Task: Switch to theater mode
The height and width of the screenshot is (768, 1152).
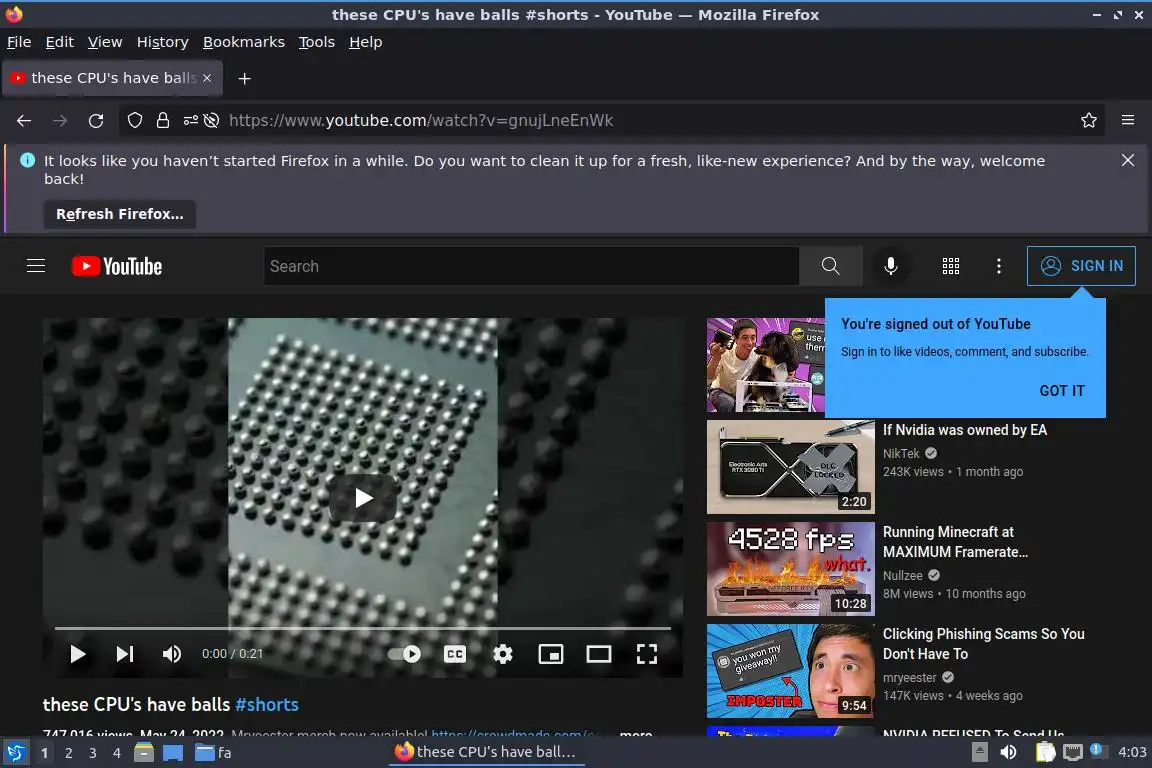Action: [599, 654]
